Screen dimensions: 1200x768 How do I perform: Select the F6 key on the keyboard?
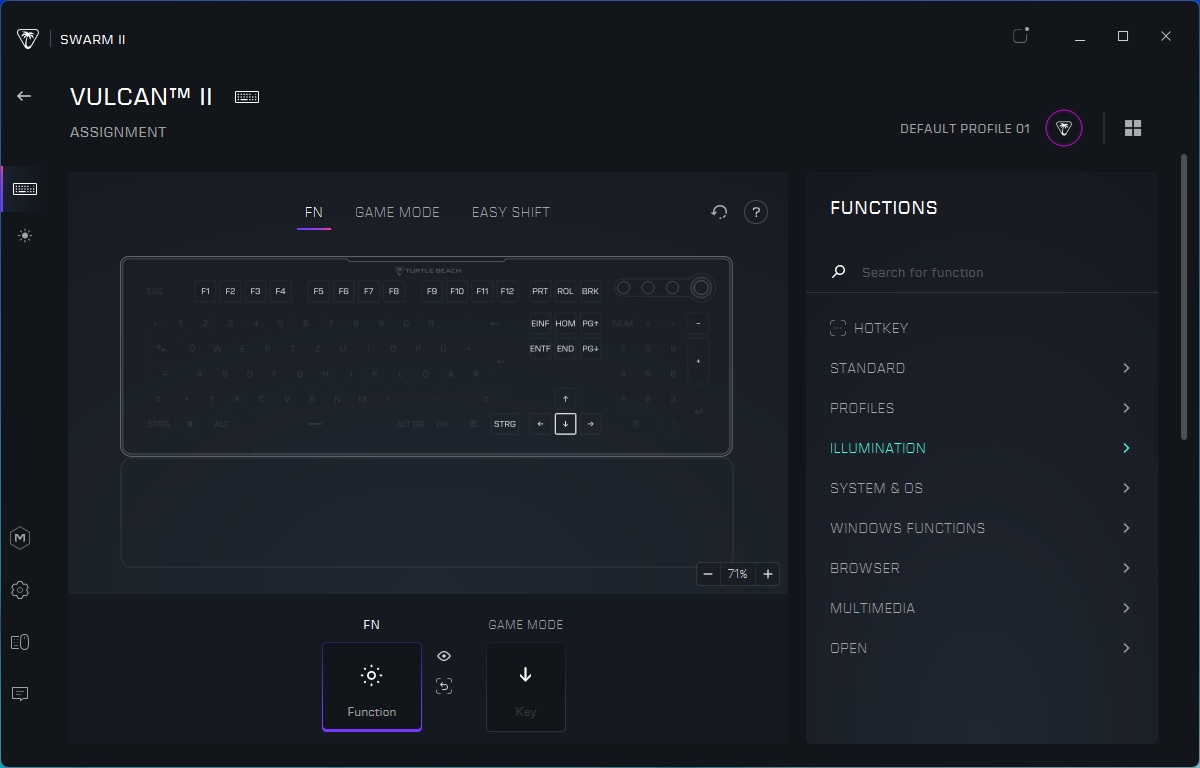pyautogui.click(x=343, y=291)
